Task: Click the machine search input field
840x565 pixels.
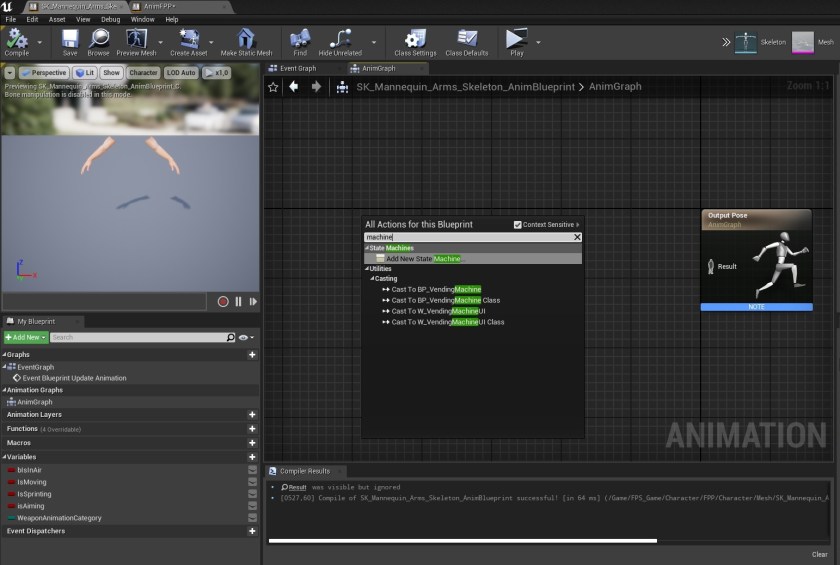Action: pos(467,237)
